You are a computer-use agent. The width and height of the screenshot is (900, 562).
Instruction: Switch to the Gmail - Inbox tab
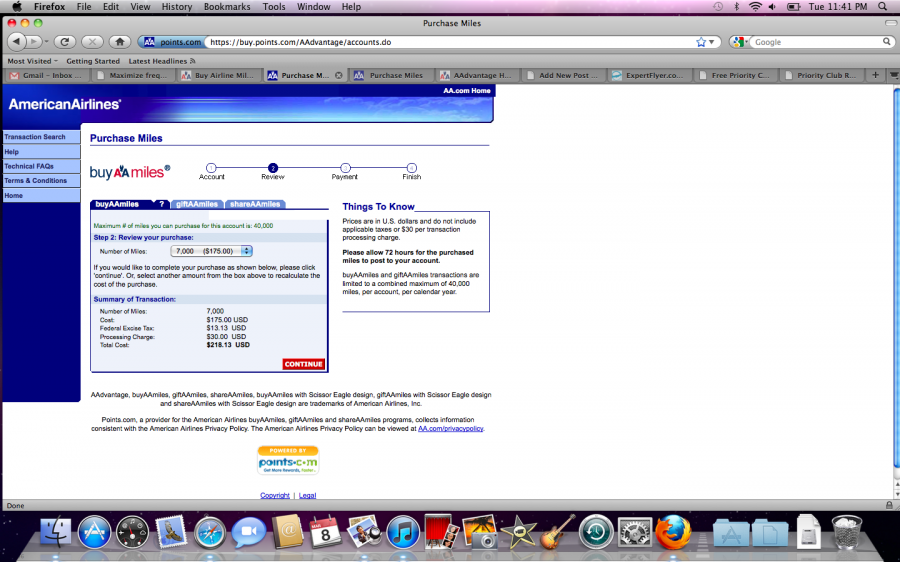46,75
